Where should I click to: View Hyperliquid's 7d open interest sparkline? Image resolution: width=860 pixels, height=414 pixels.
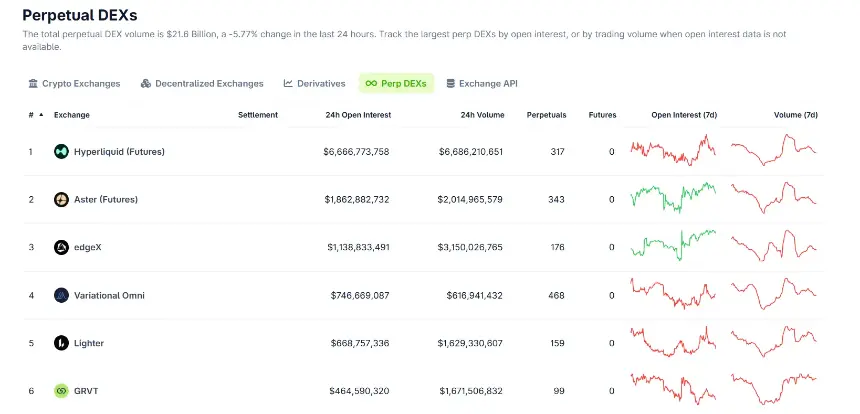(673, 152)
